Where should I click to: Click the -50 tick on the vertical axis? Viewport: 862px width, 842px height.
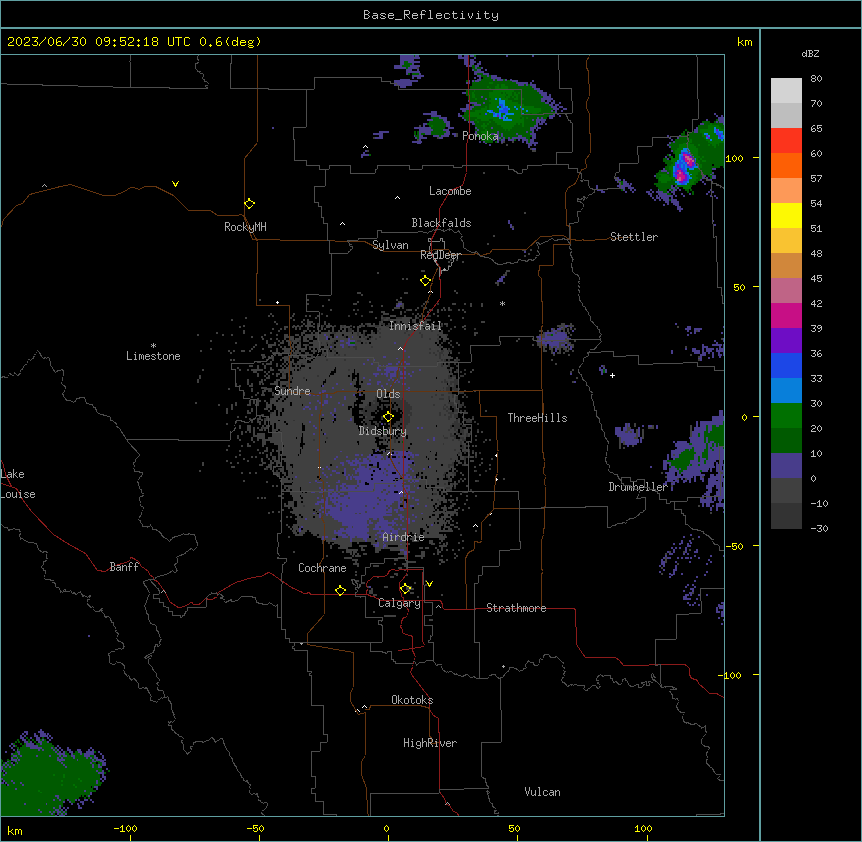click(734, 546)
